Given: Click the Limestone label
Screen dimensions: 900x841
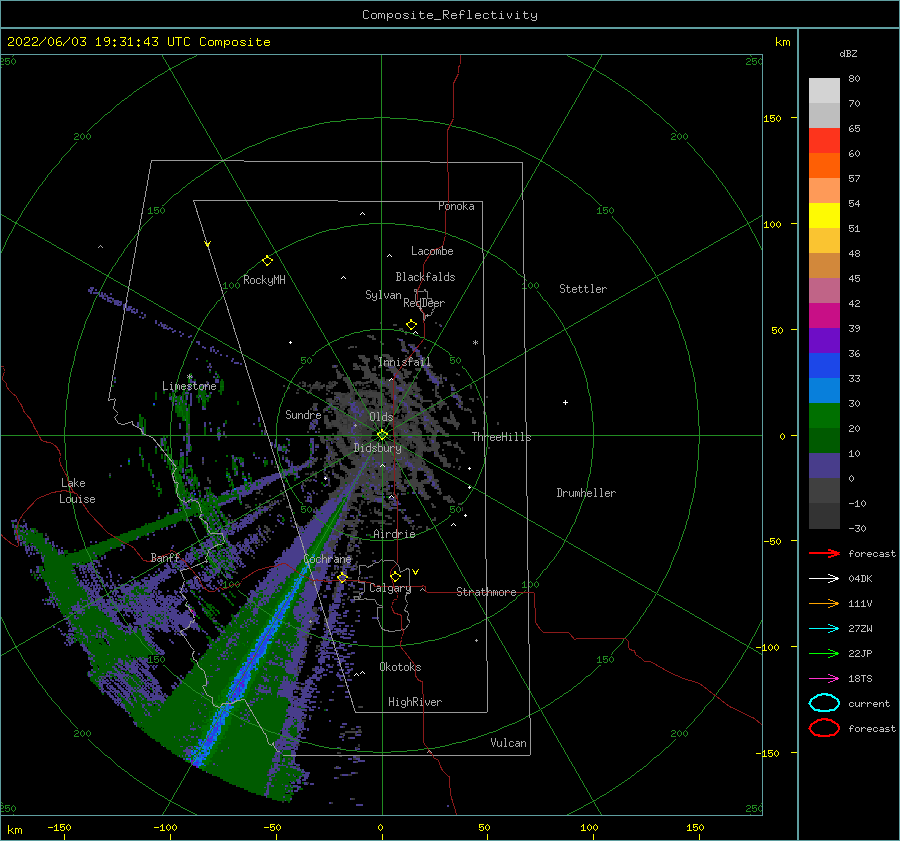Looking at the screenshot, I should 189,386.
